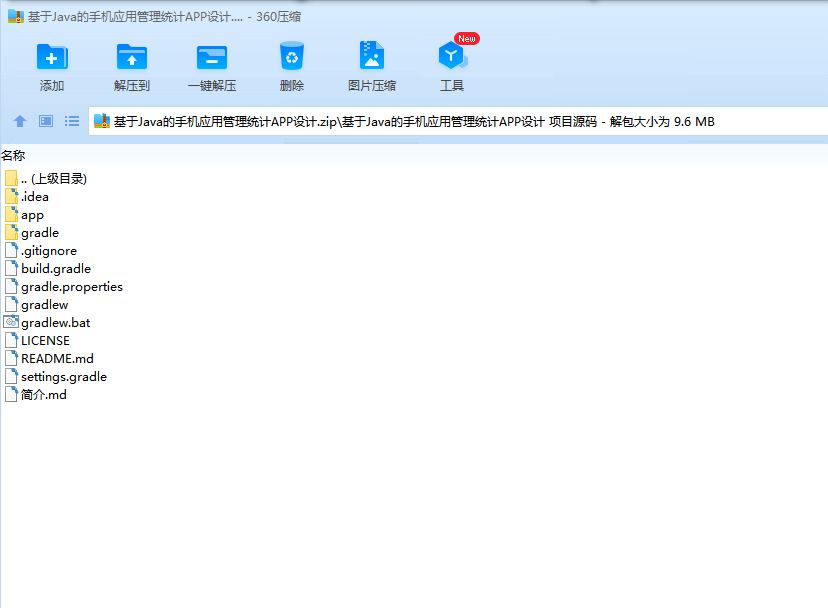
Task: Click the file icon beside 简介.md
Action: [12, 394]
